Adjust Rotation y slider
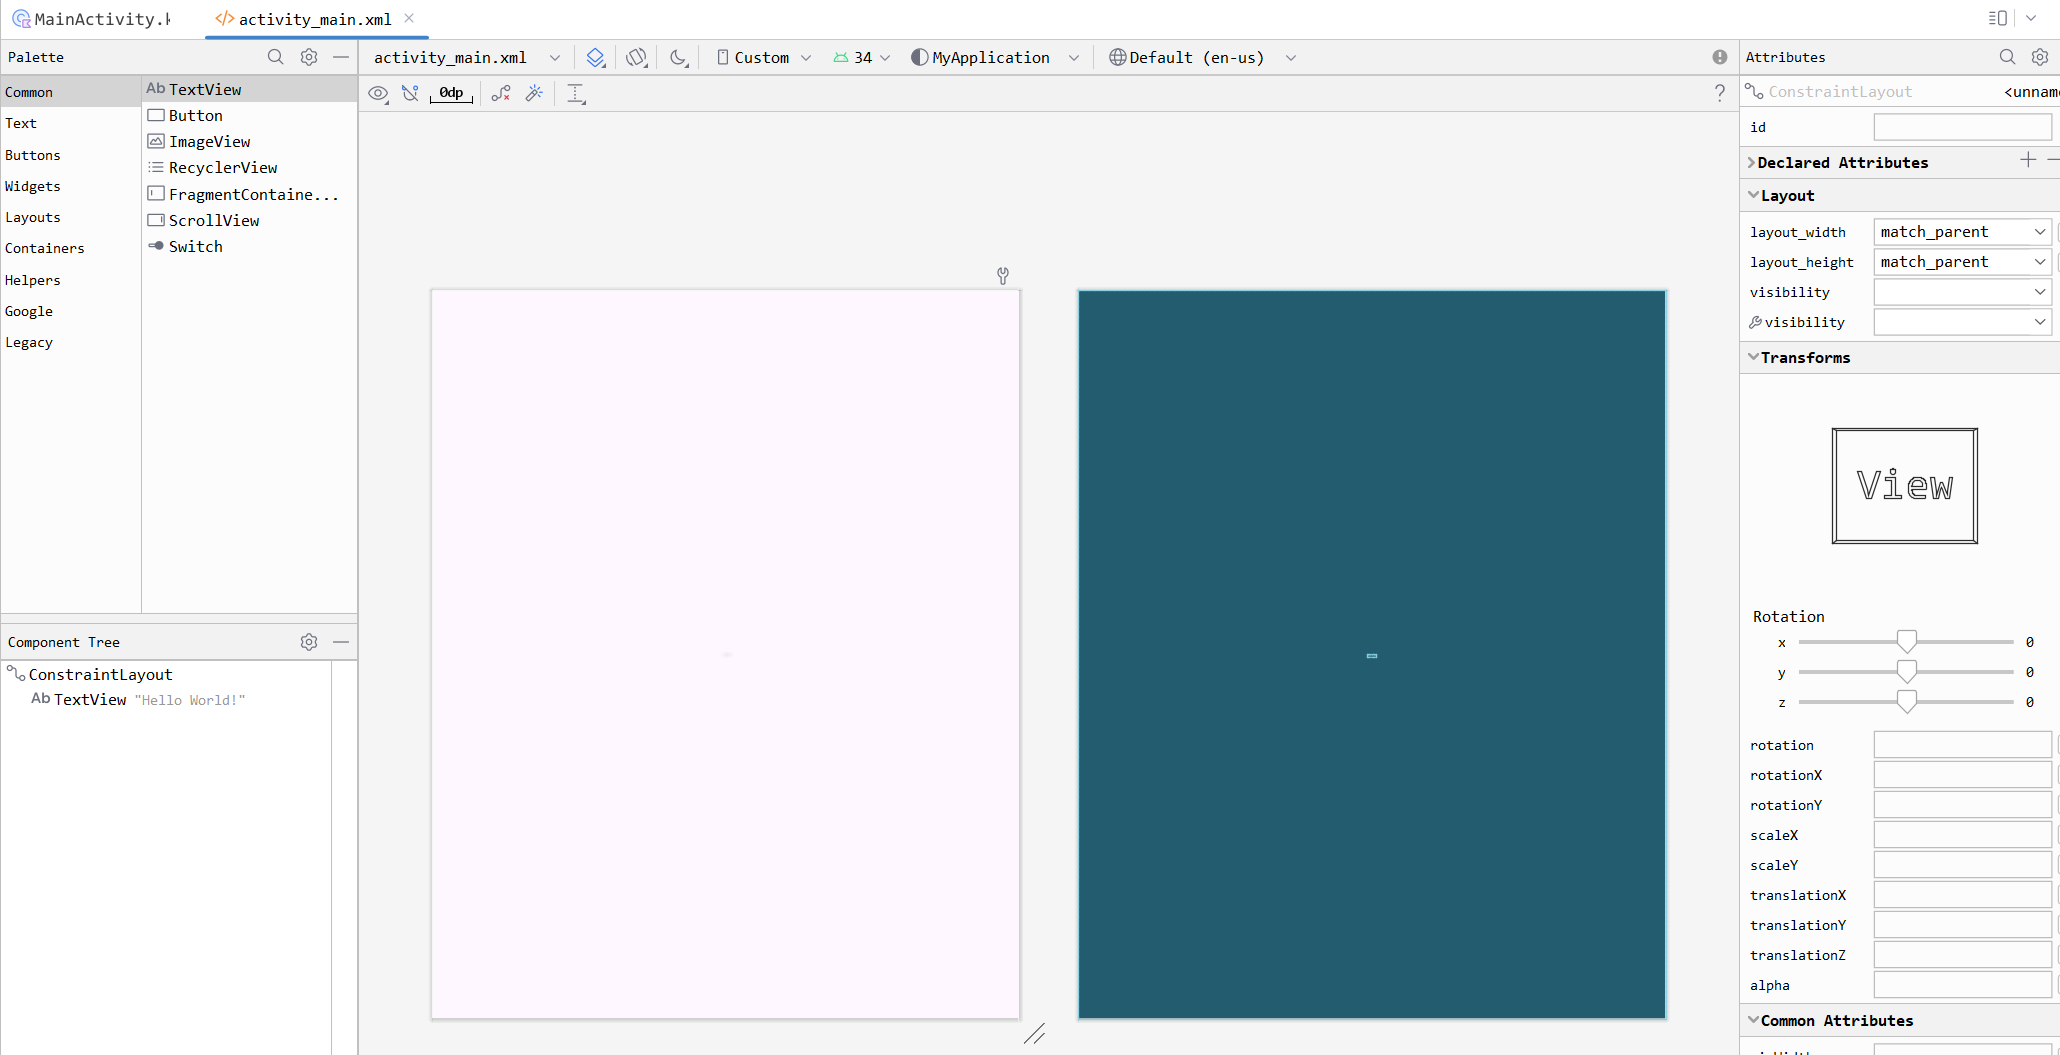This screenshot has width=2060, height=1055. click(x=1906, y=671)
